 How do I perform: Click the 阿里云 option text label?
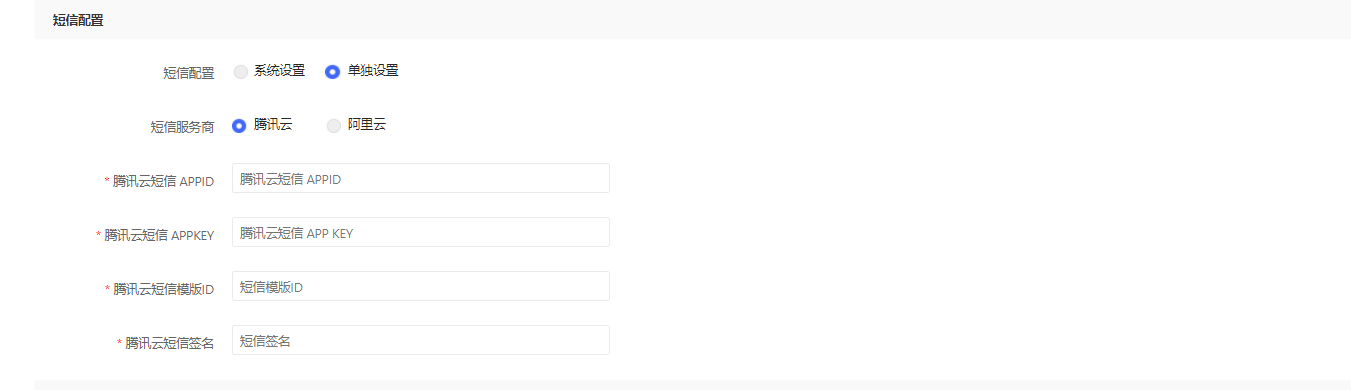(367, 125)
